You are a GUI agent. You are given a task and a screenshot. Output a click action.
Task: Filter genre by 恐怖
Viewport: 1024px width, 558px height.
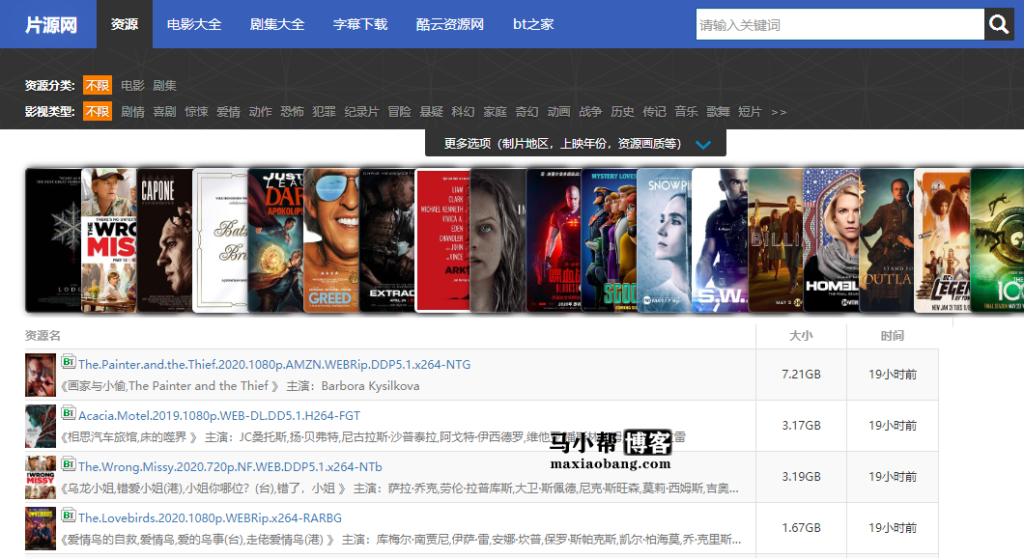pos(292,112)
